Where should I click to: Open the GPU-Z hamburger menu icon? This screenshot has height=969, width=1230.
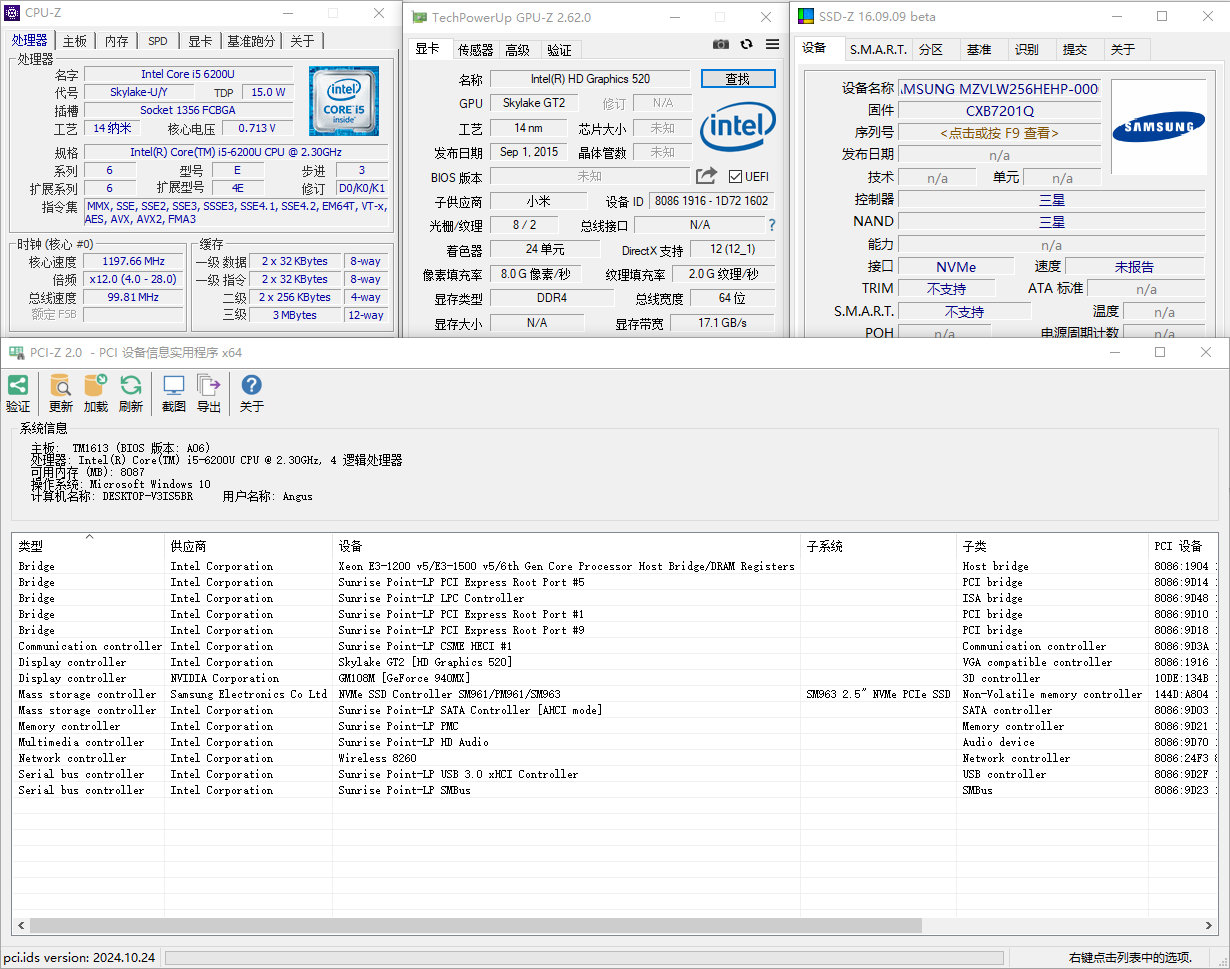point(772,44)
